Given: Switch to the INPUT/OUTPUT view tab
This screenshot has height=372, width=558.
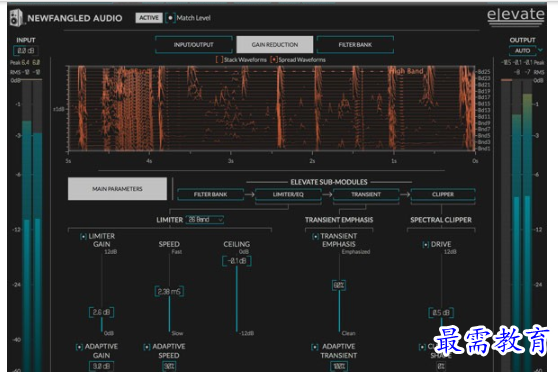Looking at the screenshot, I should coord(194,44).
